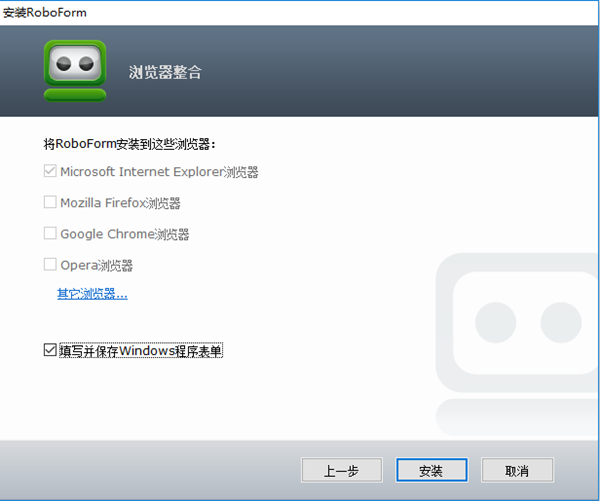Check the Google Chrome浏览器 checkbox
Image resolution: width=600 pixels, height=501 pixels.
click(x=50, y=234)
